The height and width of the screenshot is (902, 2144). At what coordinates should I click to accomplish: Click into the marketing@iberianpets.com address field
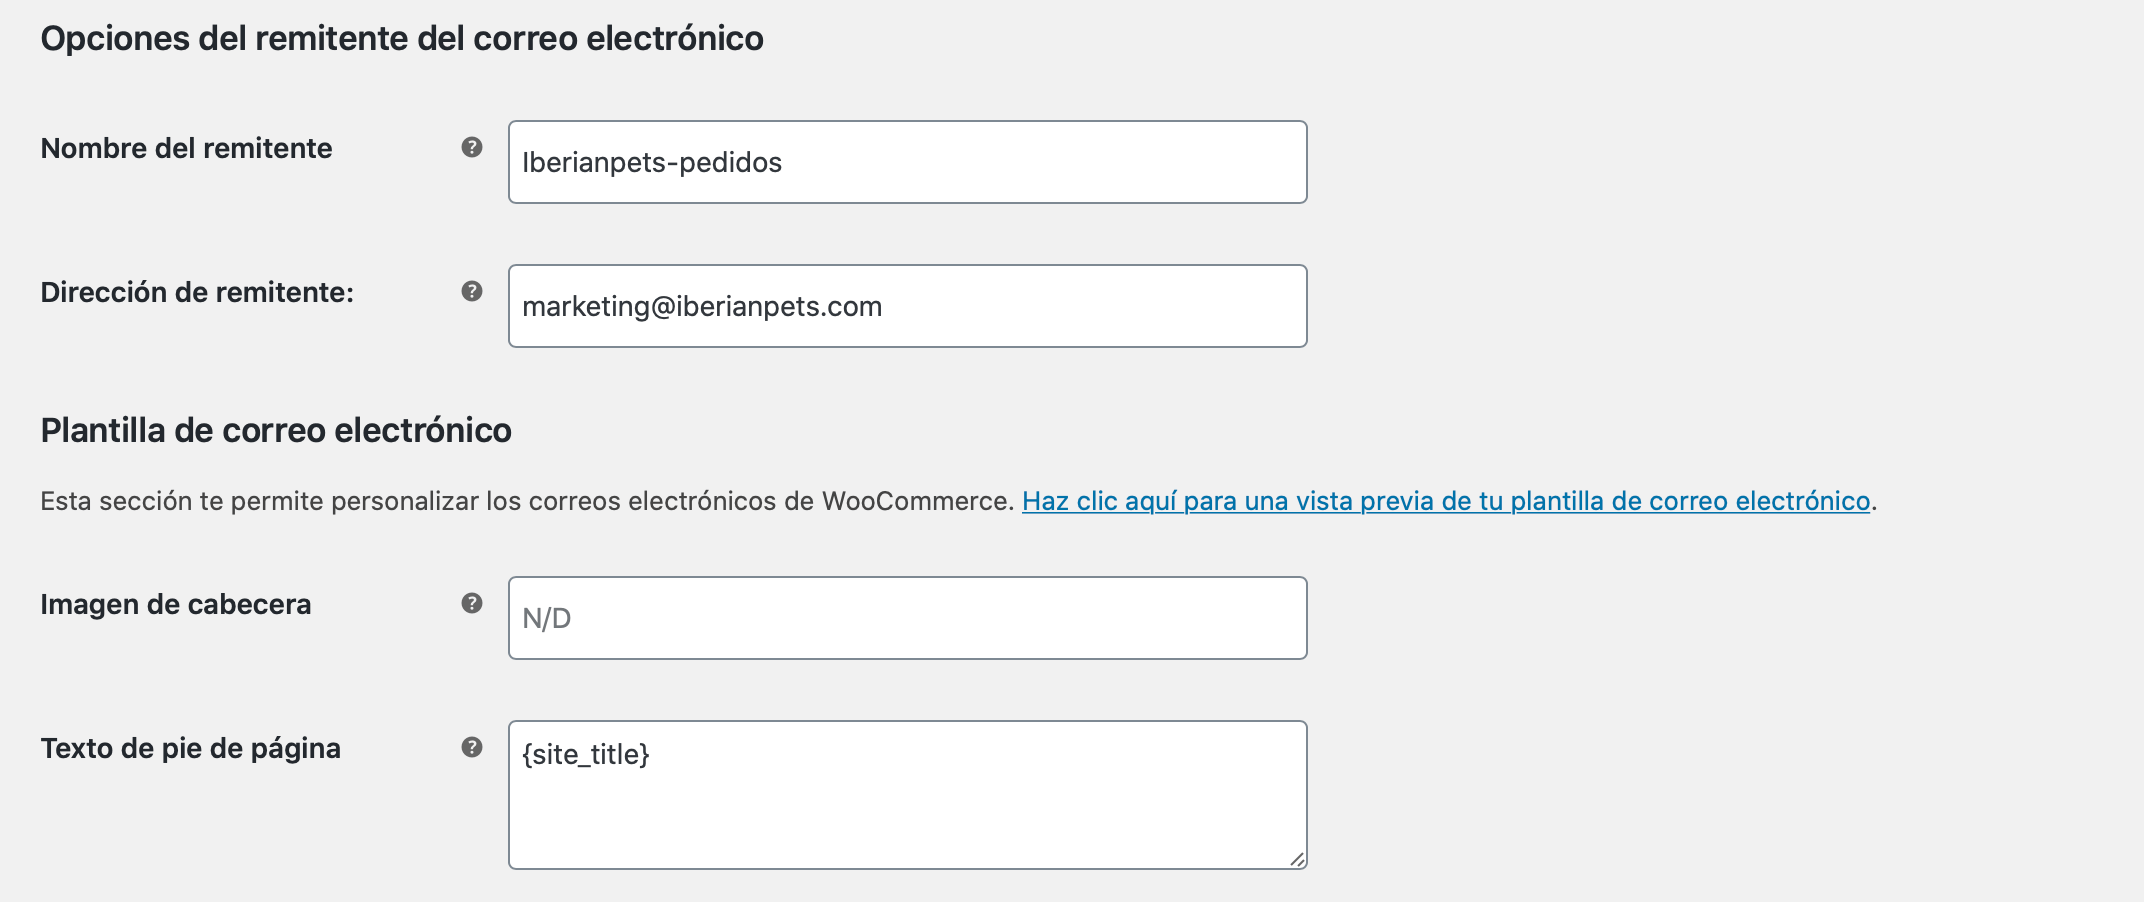coord(908,306)
